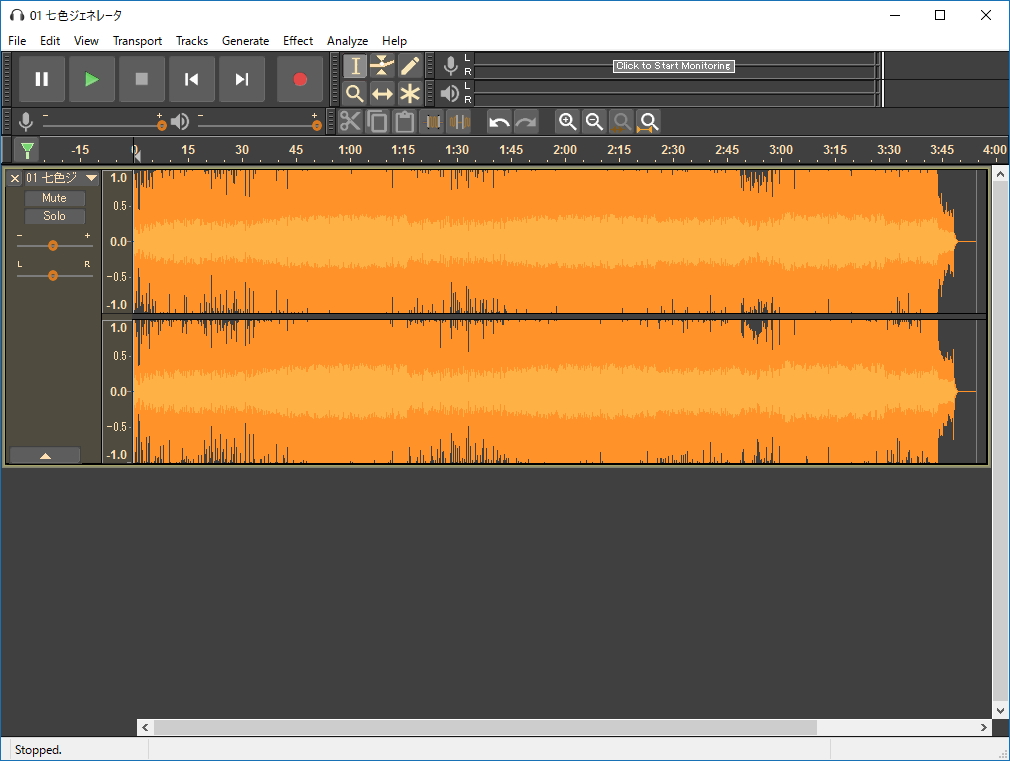The height and width of the screenshot is (761, 1010).
Task: Click to Start Monitoring
Action: 672,65
